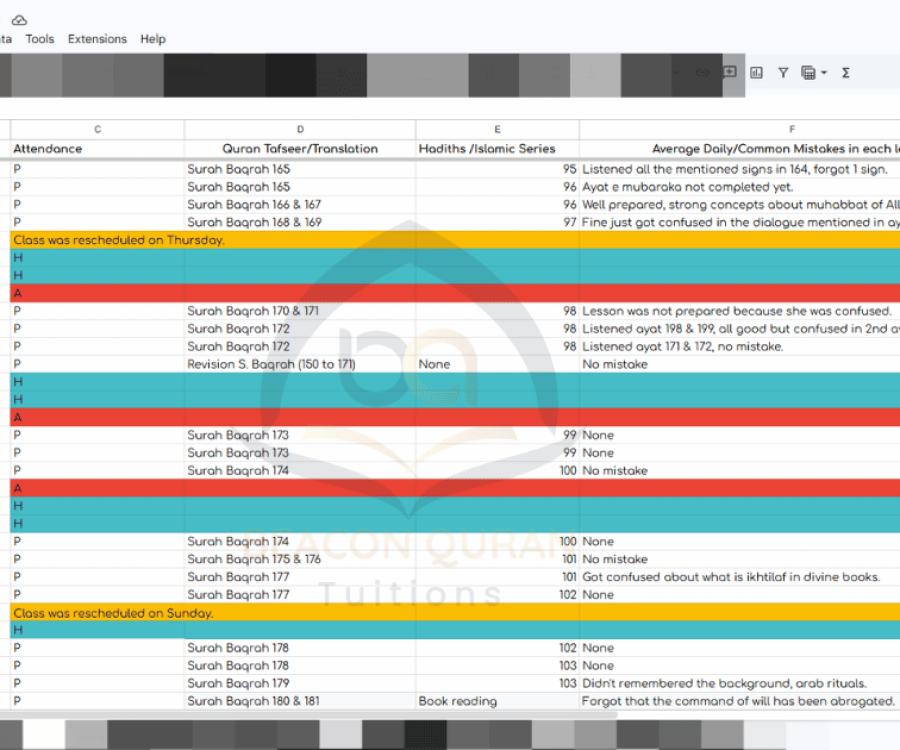Click the insert chart toolbar icon
This screenshot has width=900, height=750.
[x=757, y=73]
